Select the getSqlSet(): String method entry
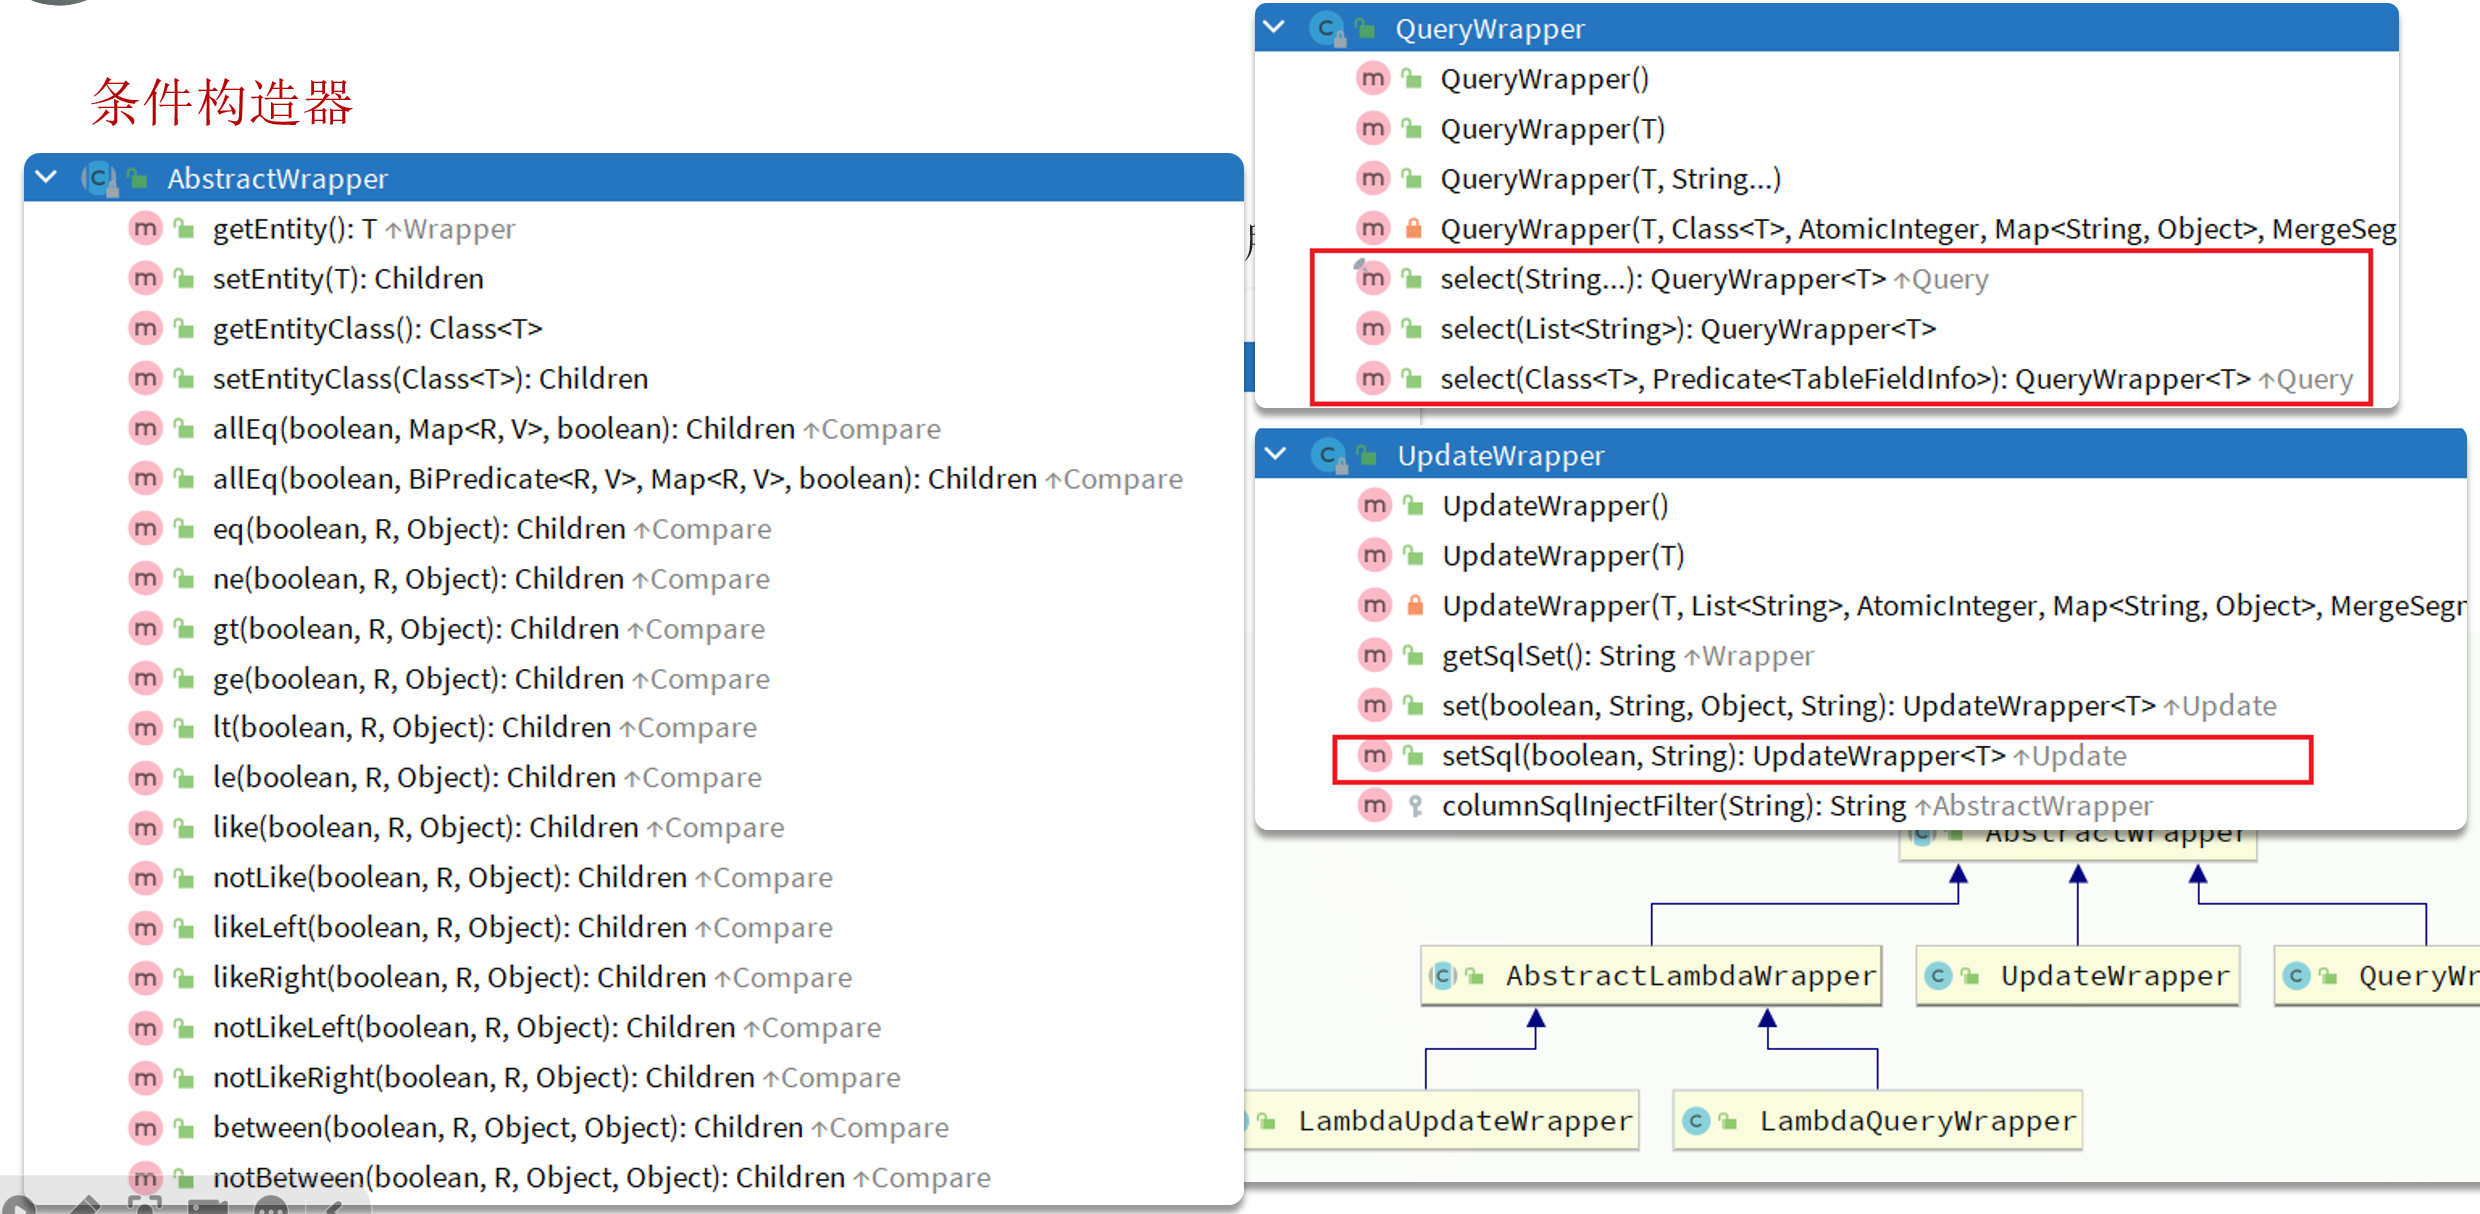 tap(1626, 656)
